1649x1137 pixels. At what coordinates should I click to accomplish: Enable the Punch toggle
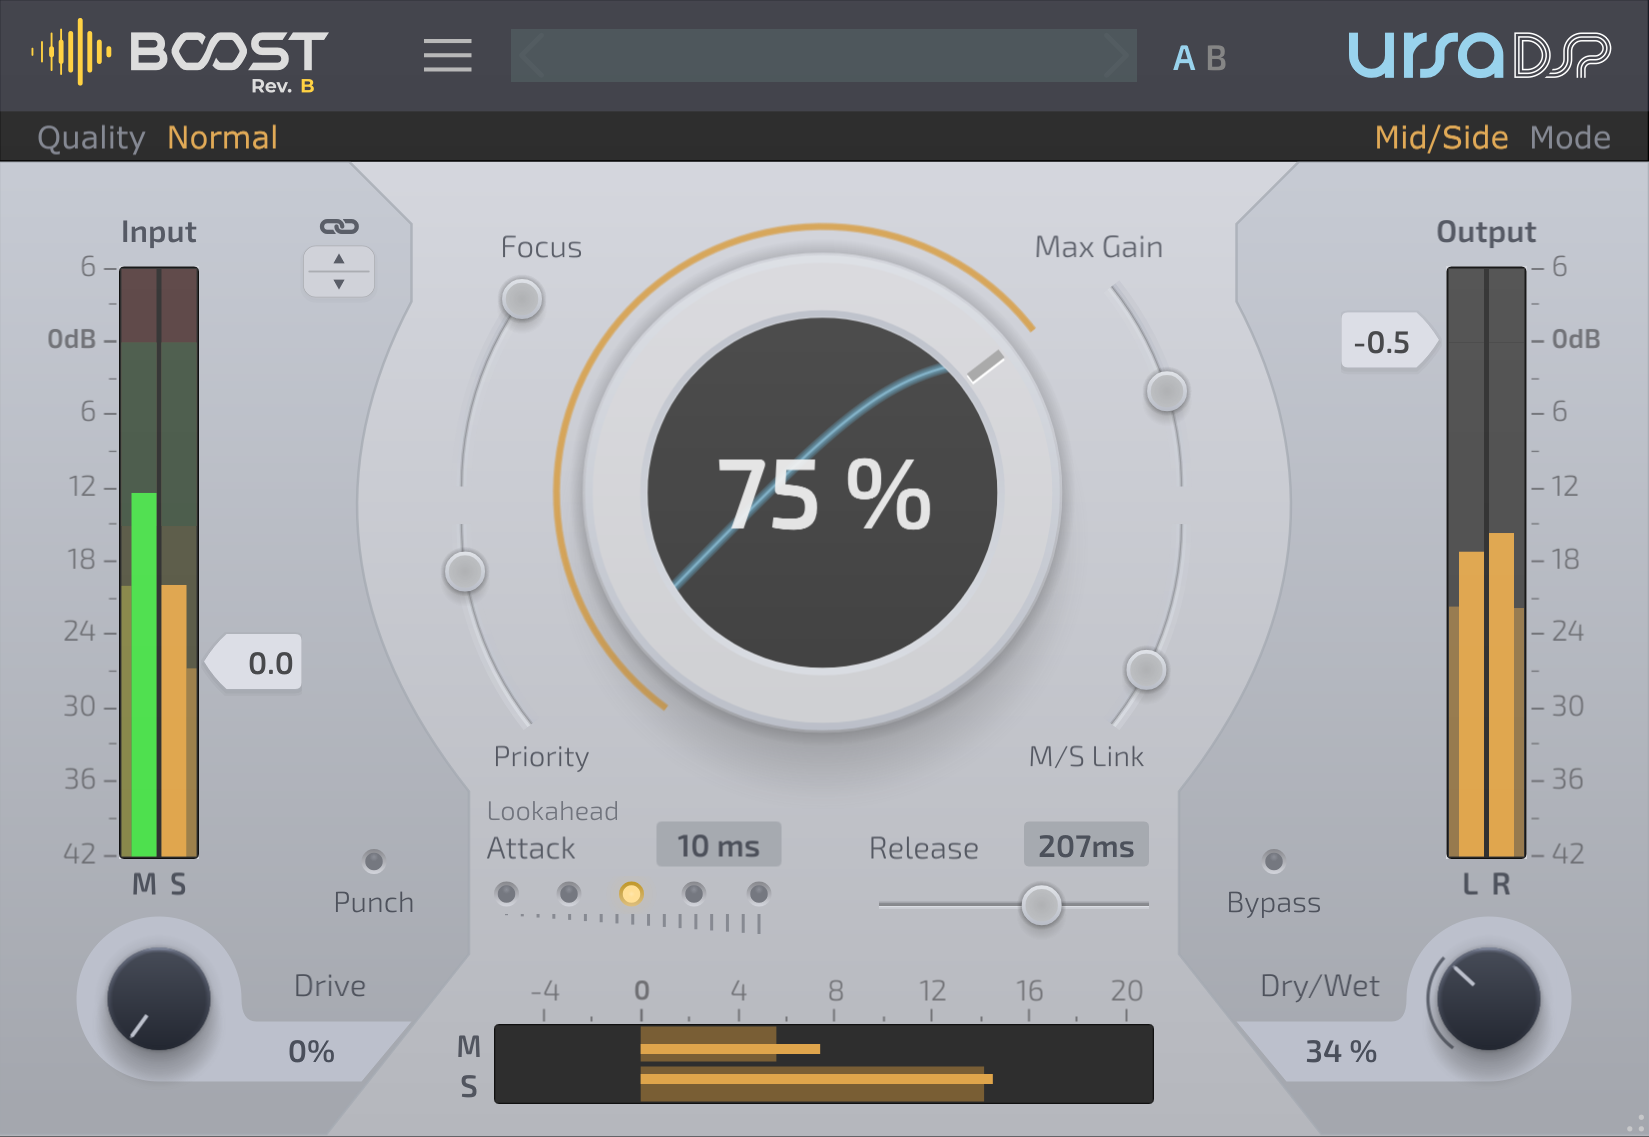[x=374, y=860]
